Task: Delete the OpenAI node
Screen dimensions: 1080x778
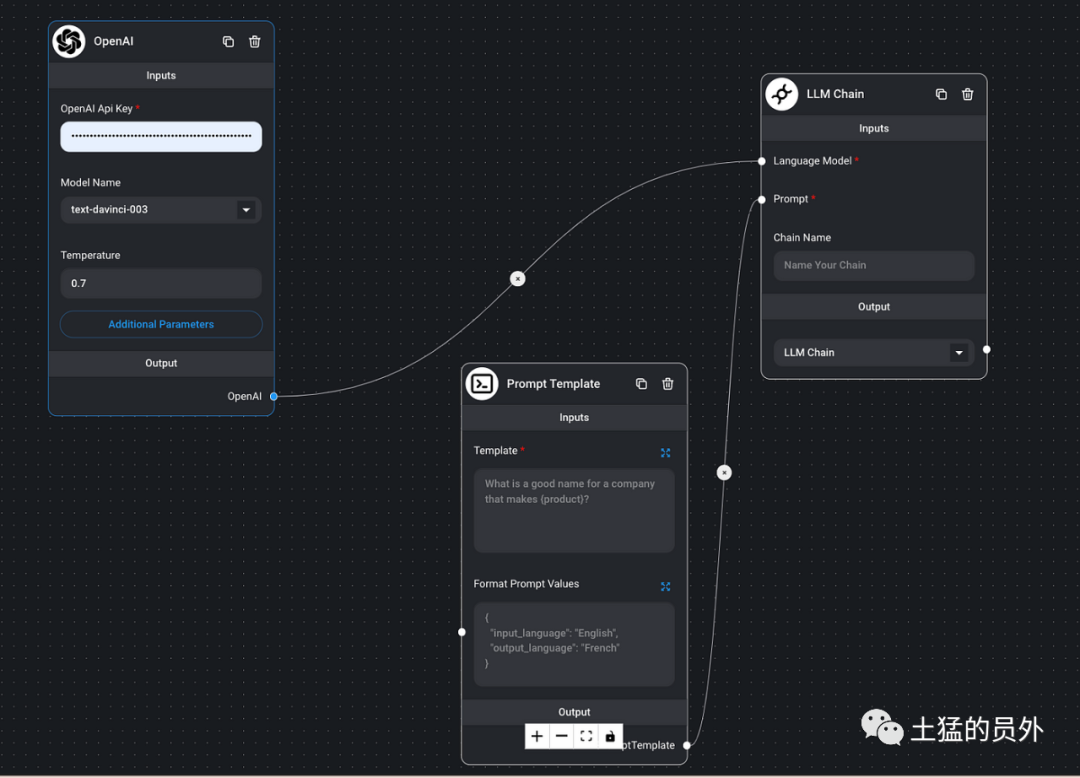Action: (x=255, y=42)
